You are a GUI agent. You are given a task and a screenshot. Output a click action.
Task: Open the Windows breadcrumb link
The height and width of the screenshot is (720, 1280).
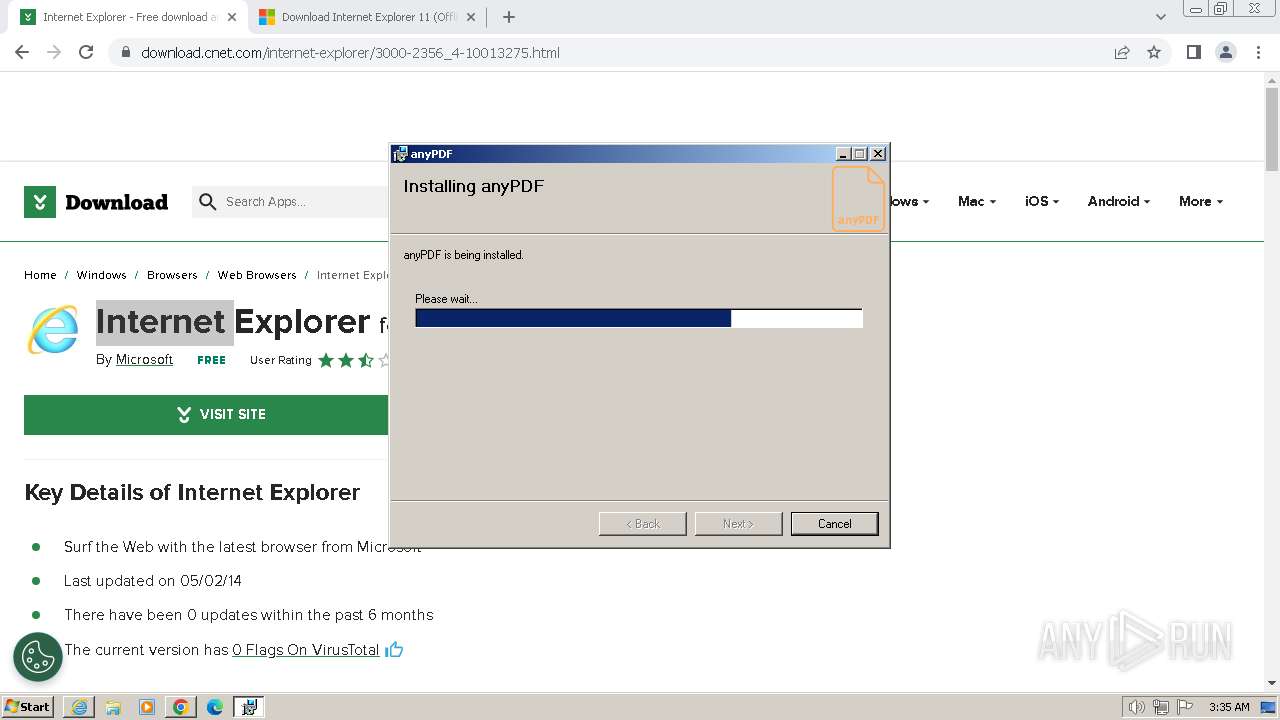click(101, 275)
